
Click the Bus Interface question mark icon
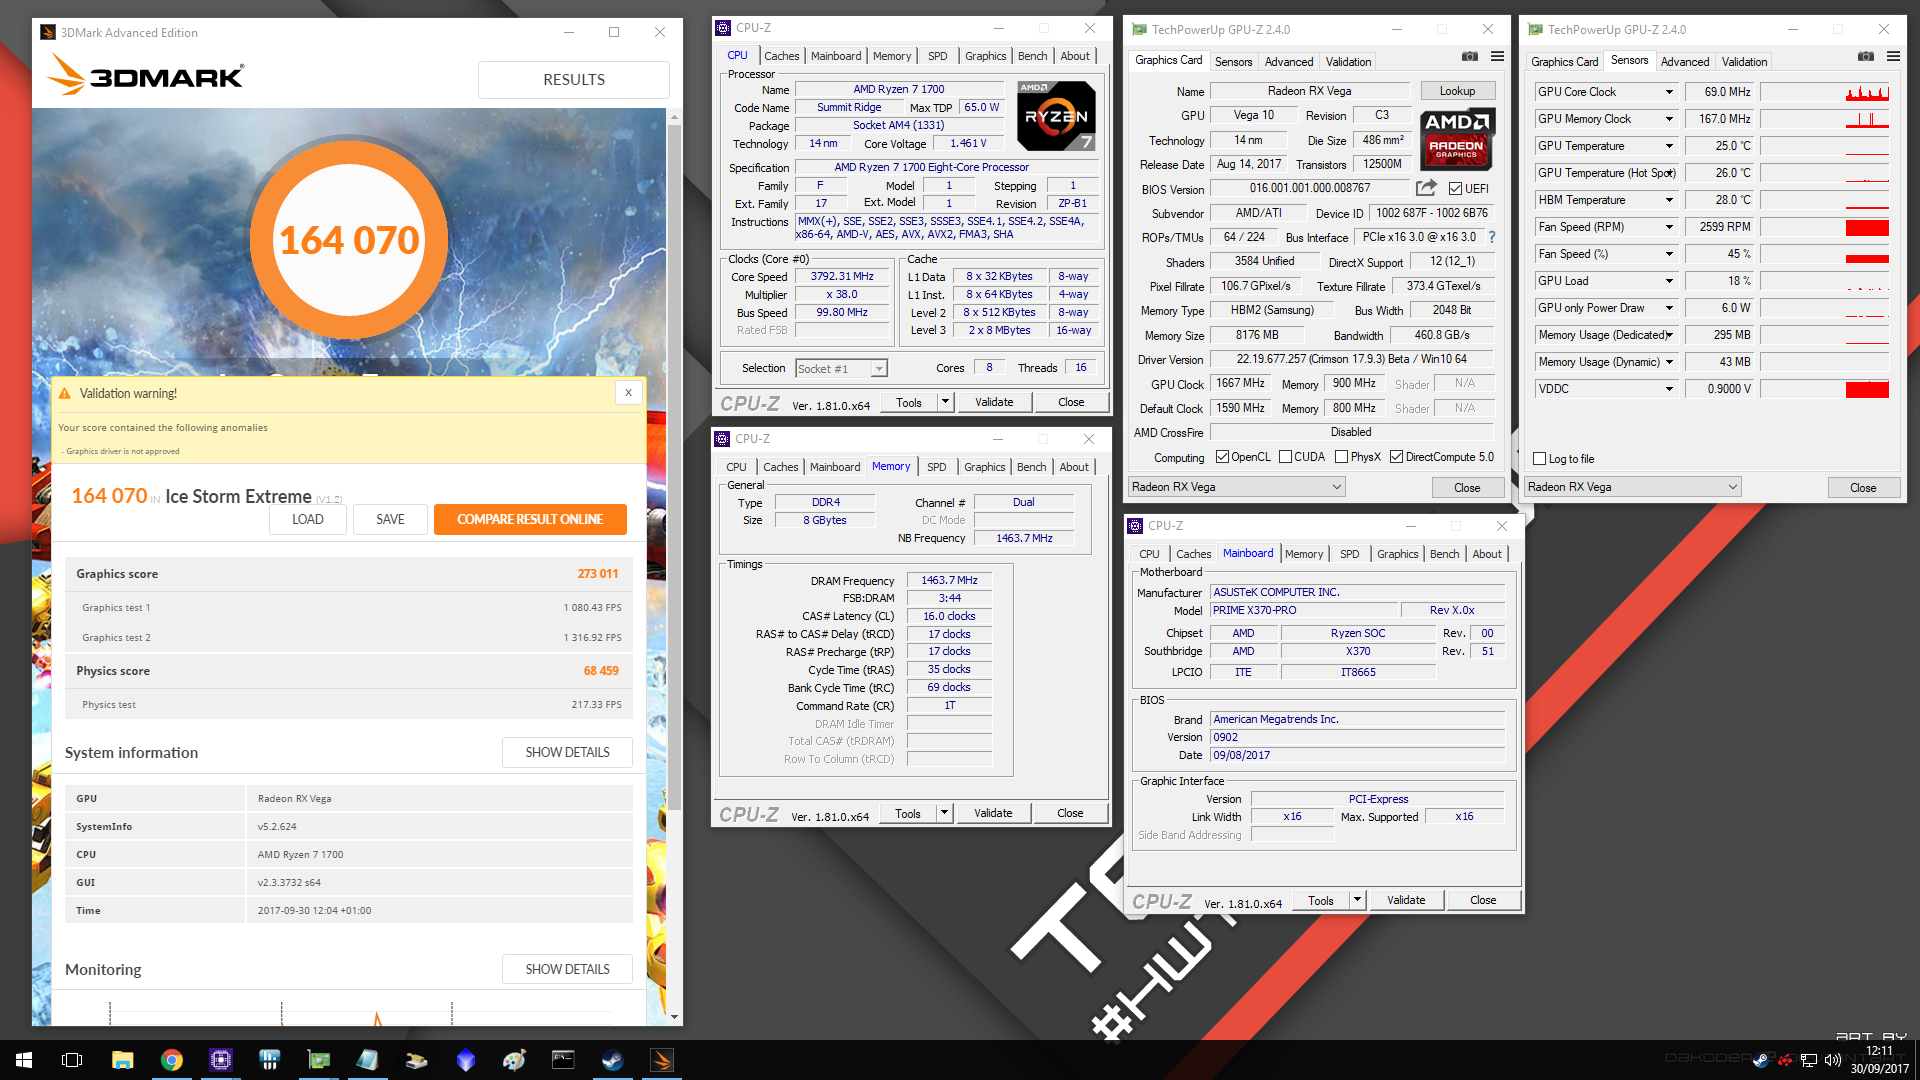(1492, 237)
